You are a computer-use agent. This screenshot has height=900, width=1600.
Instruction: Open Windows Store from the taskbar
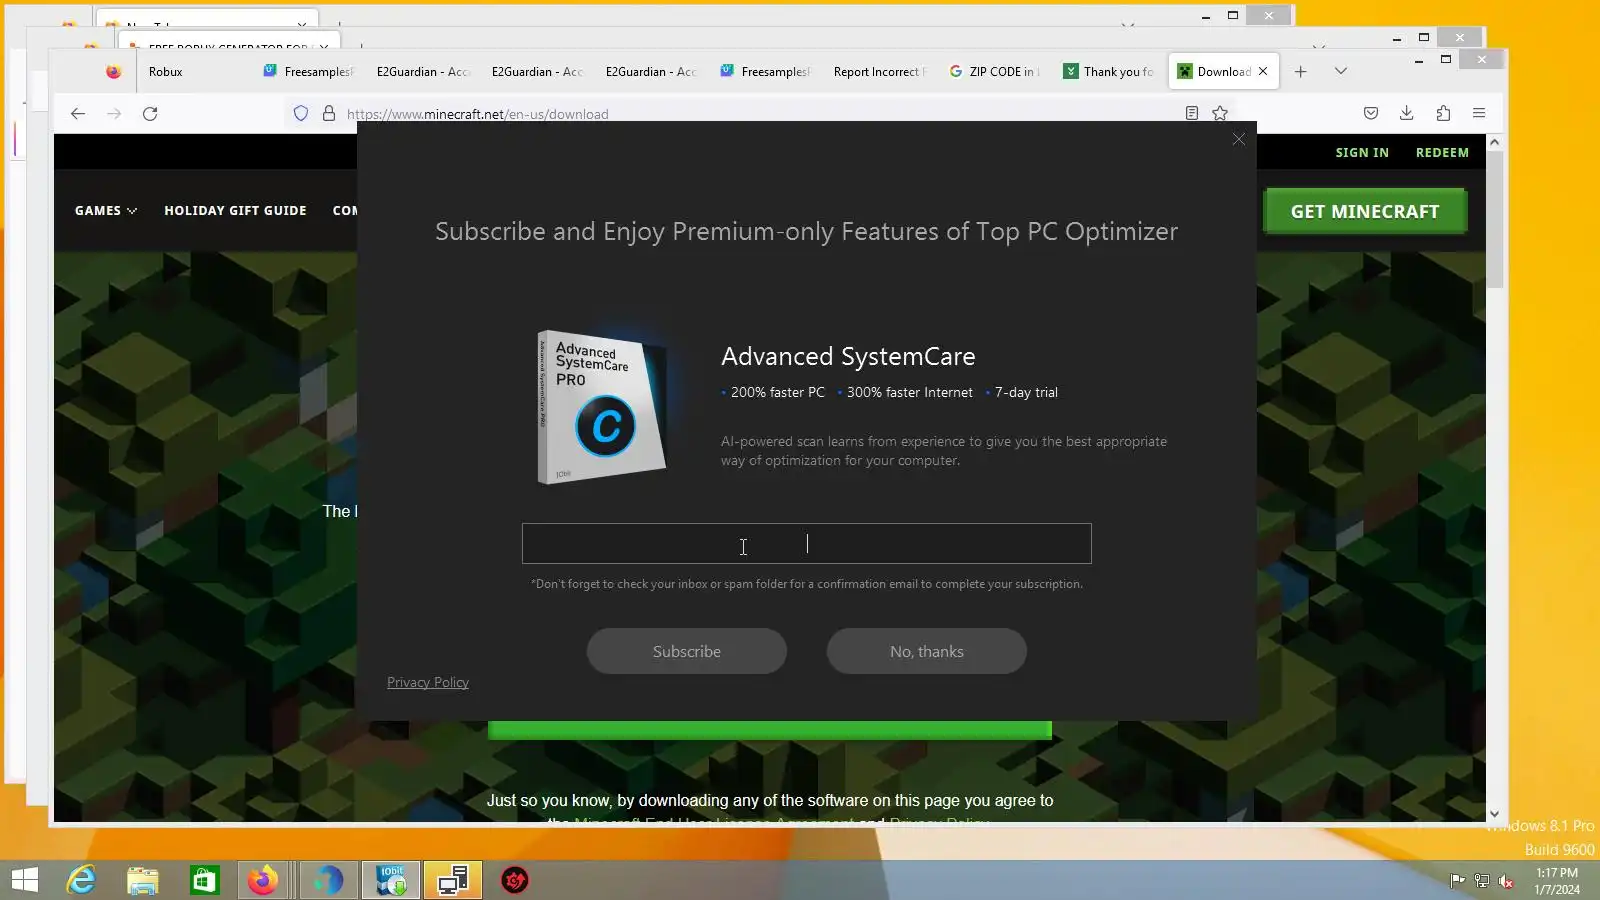(204, 880)
